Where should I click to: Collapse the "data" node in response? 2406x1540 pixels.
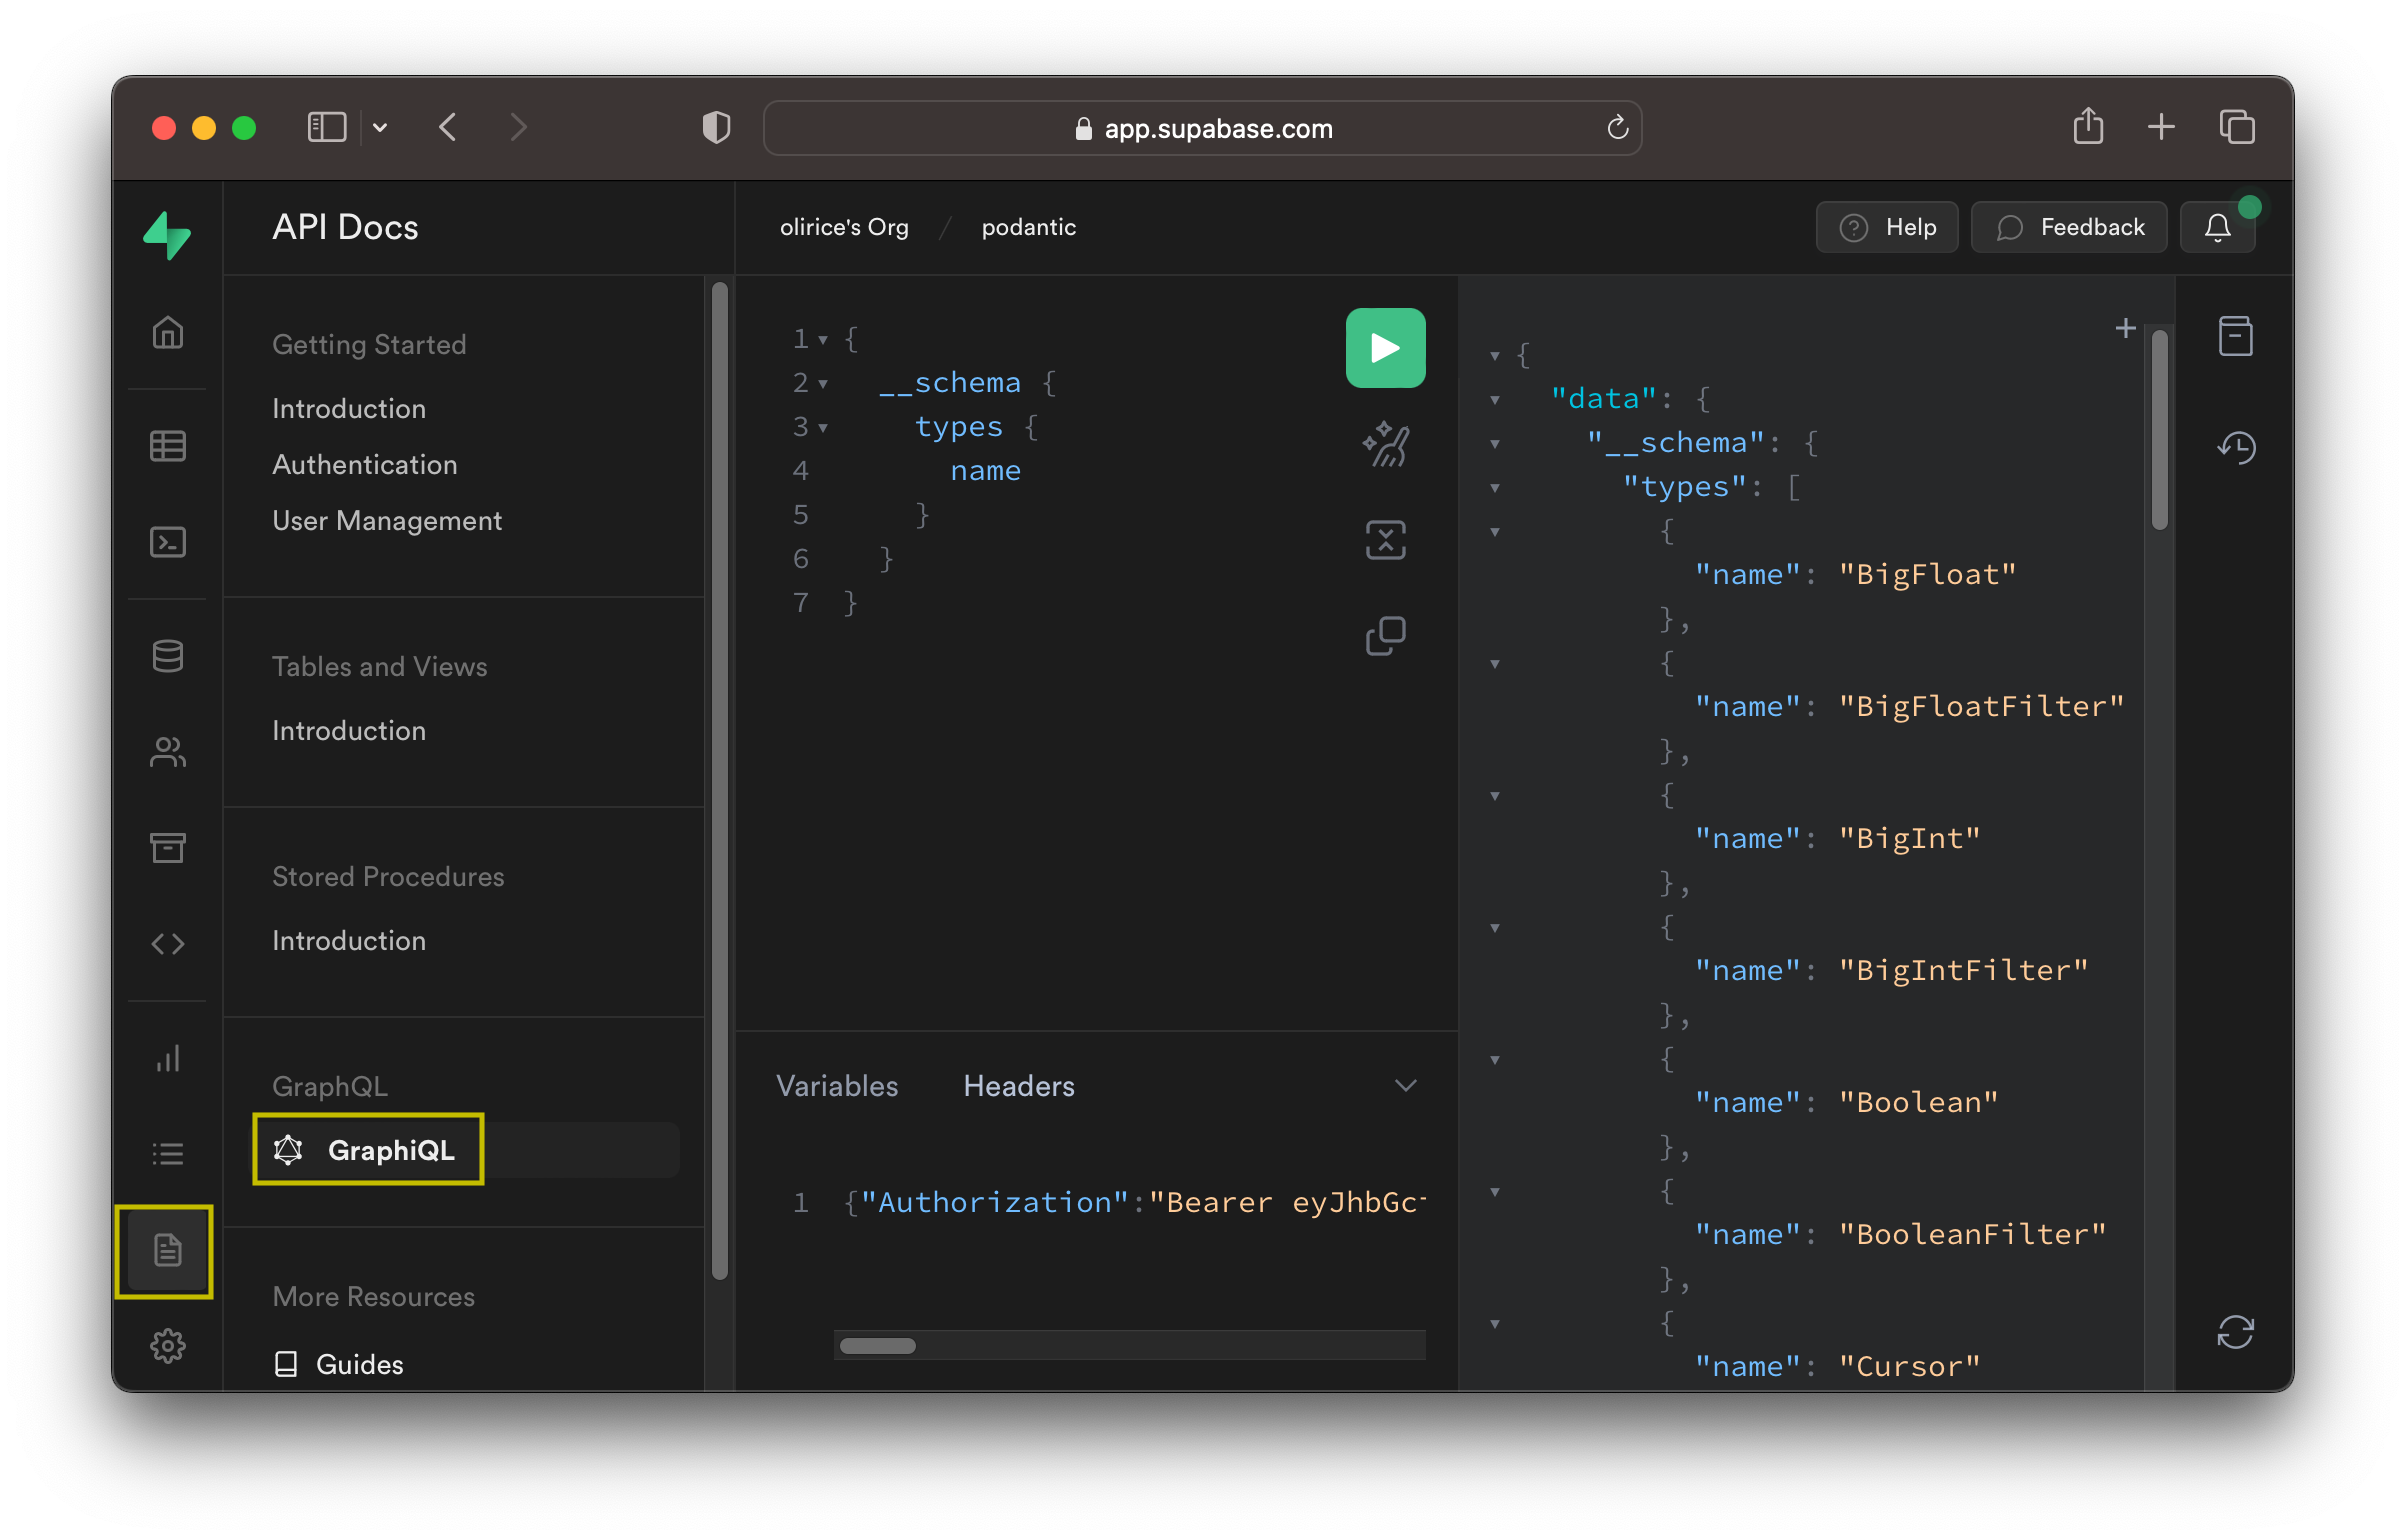coord(1495,400)
